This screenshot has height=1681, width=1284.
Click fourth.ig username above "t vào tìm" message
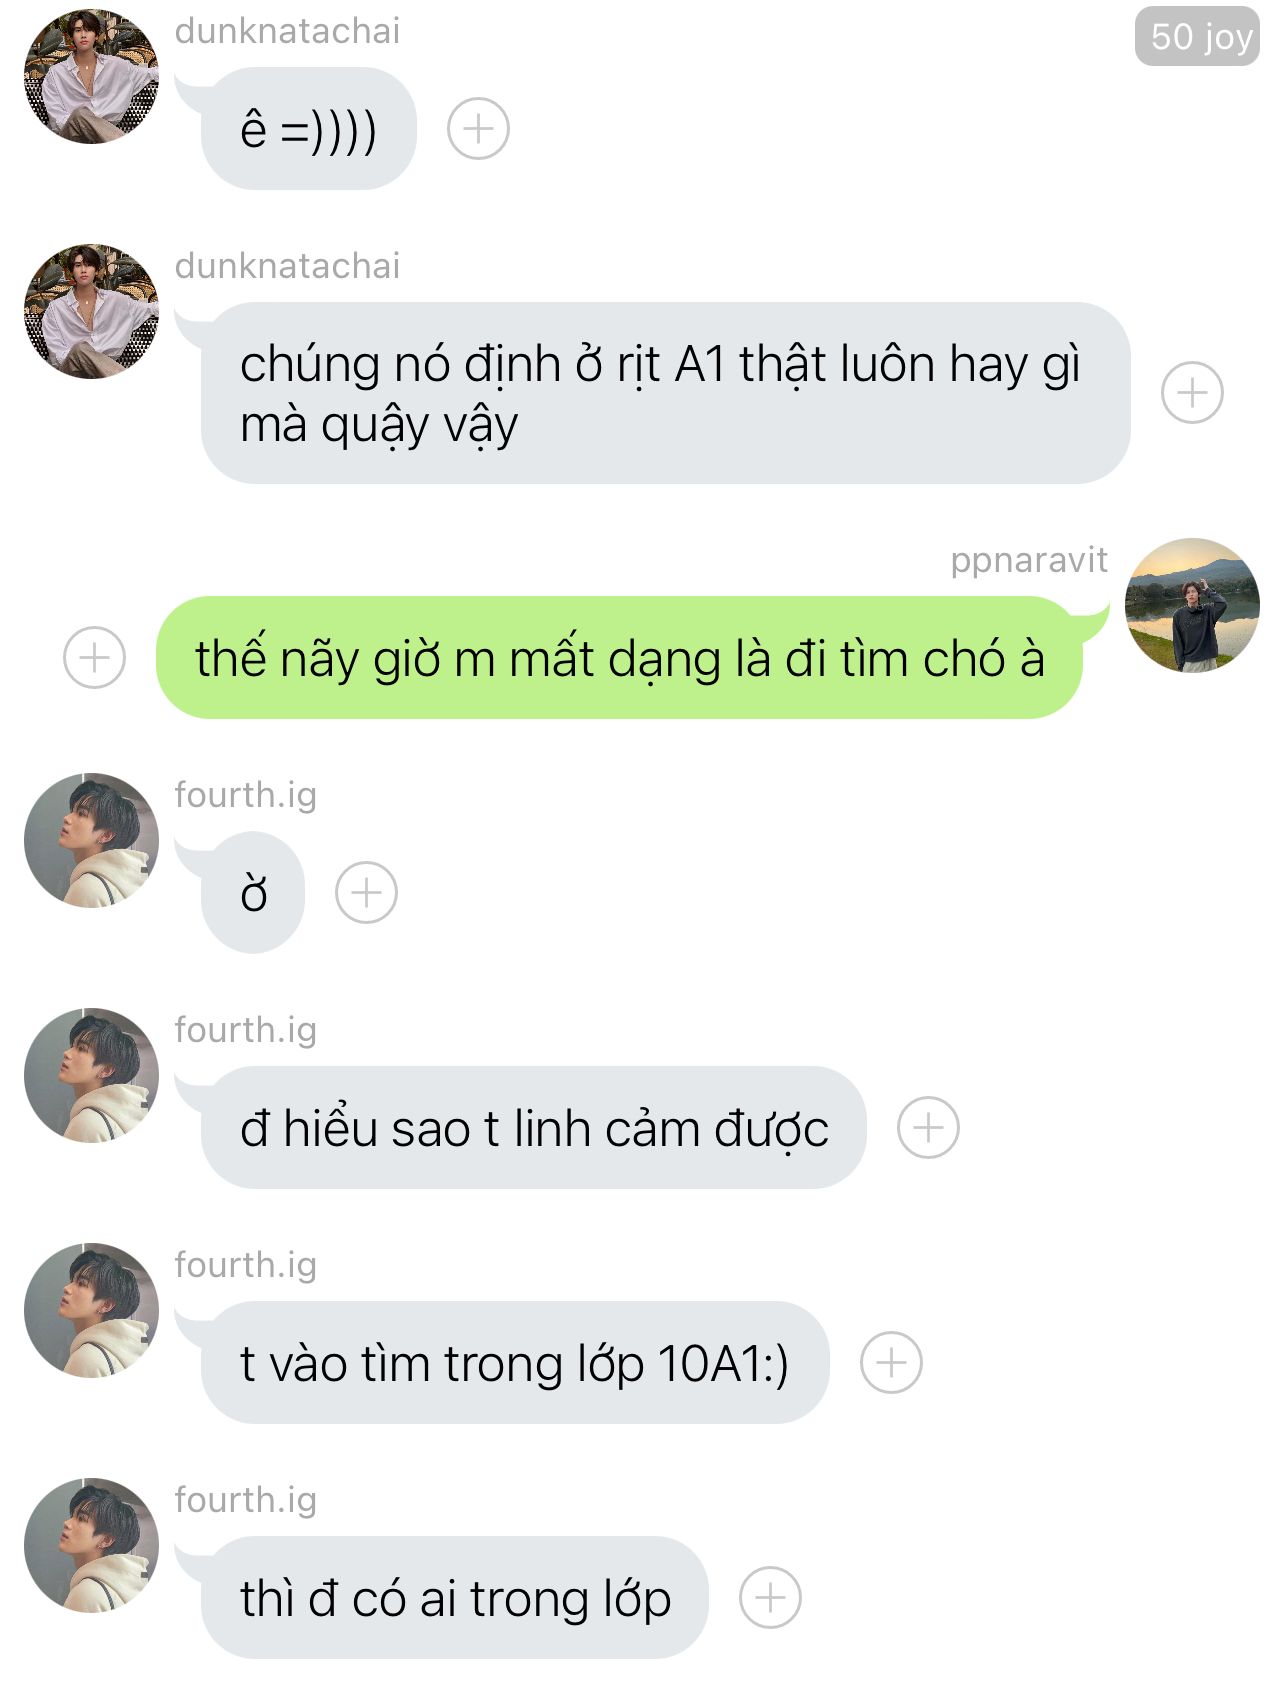click(x=245, y=1265)
